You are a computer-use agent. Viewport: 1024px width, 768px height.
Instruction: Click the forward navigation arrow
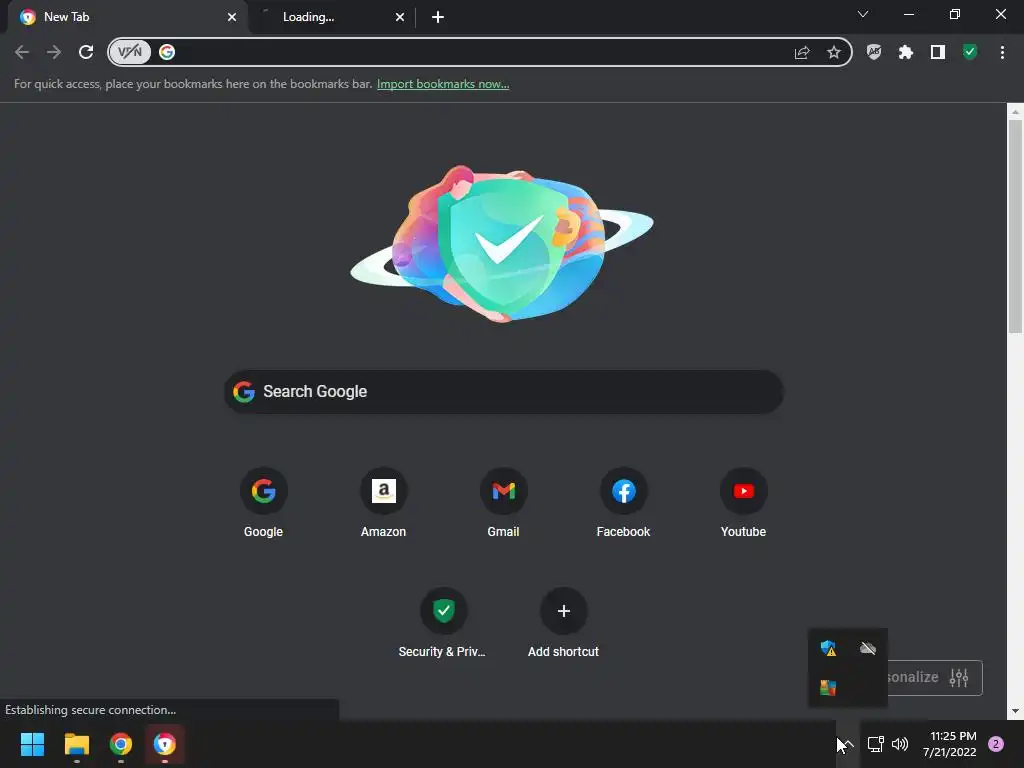coord(54,52)
